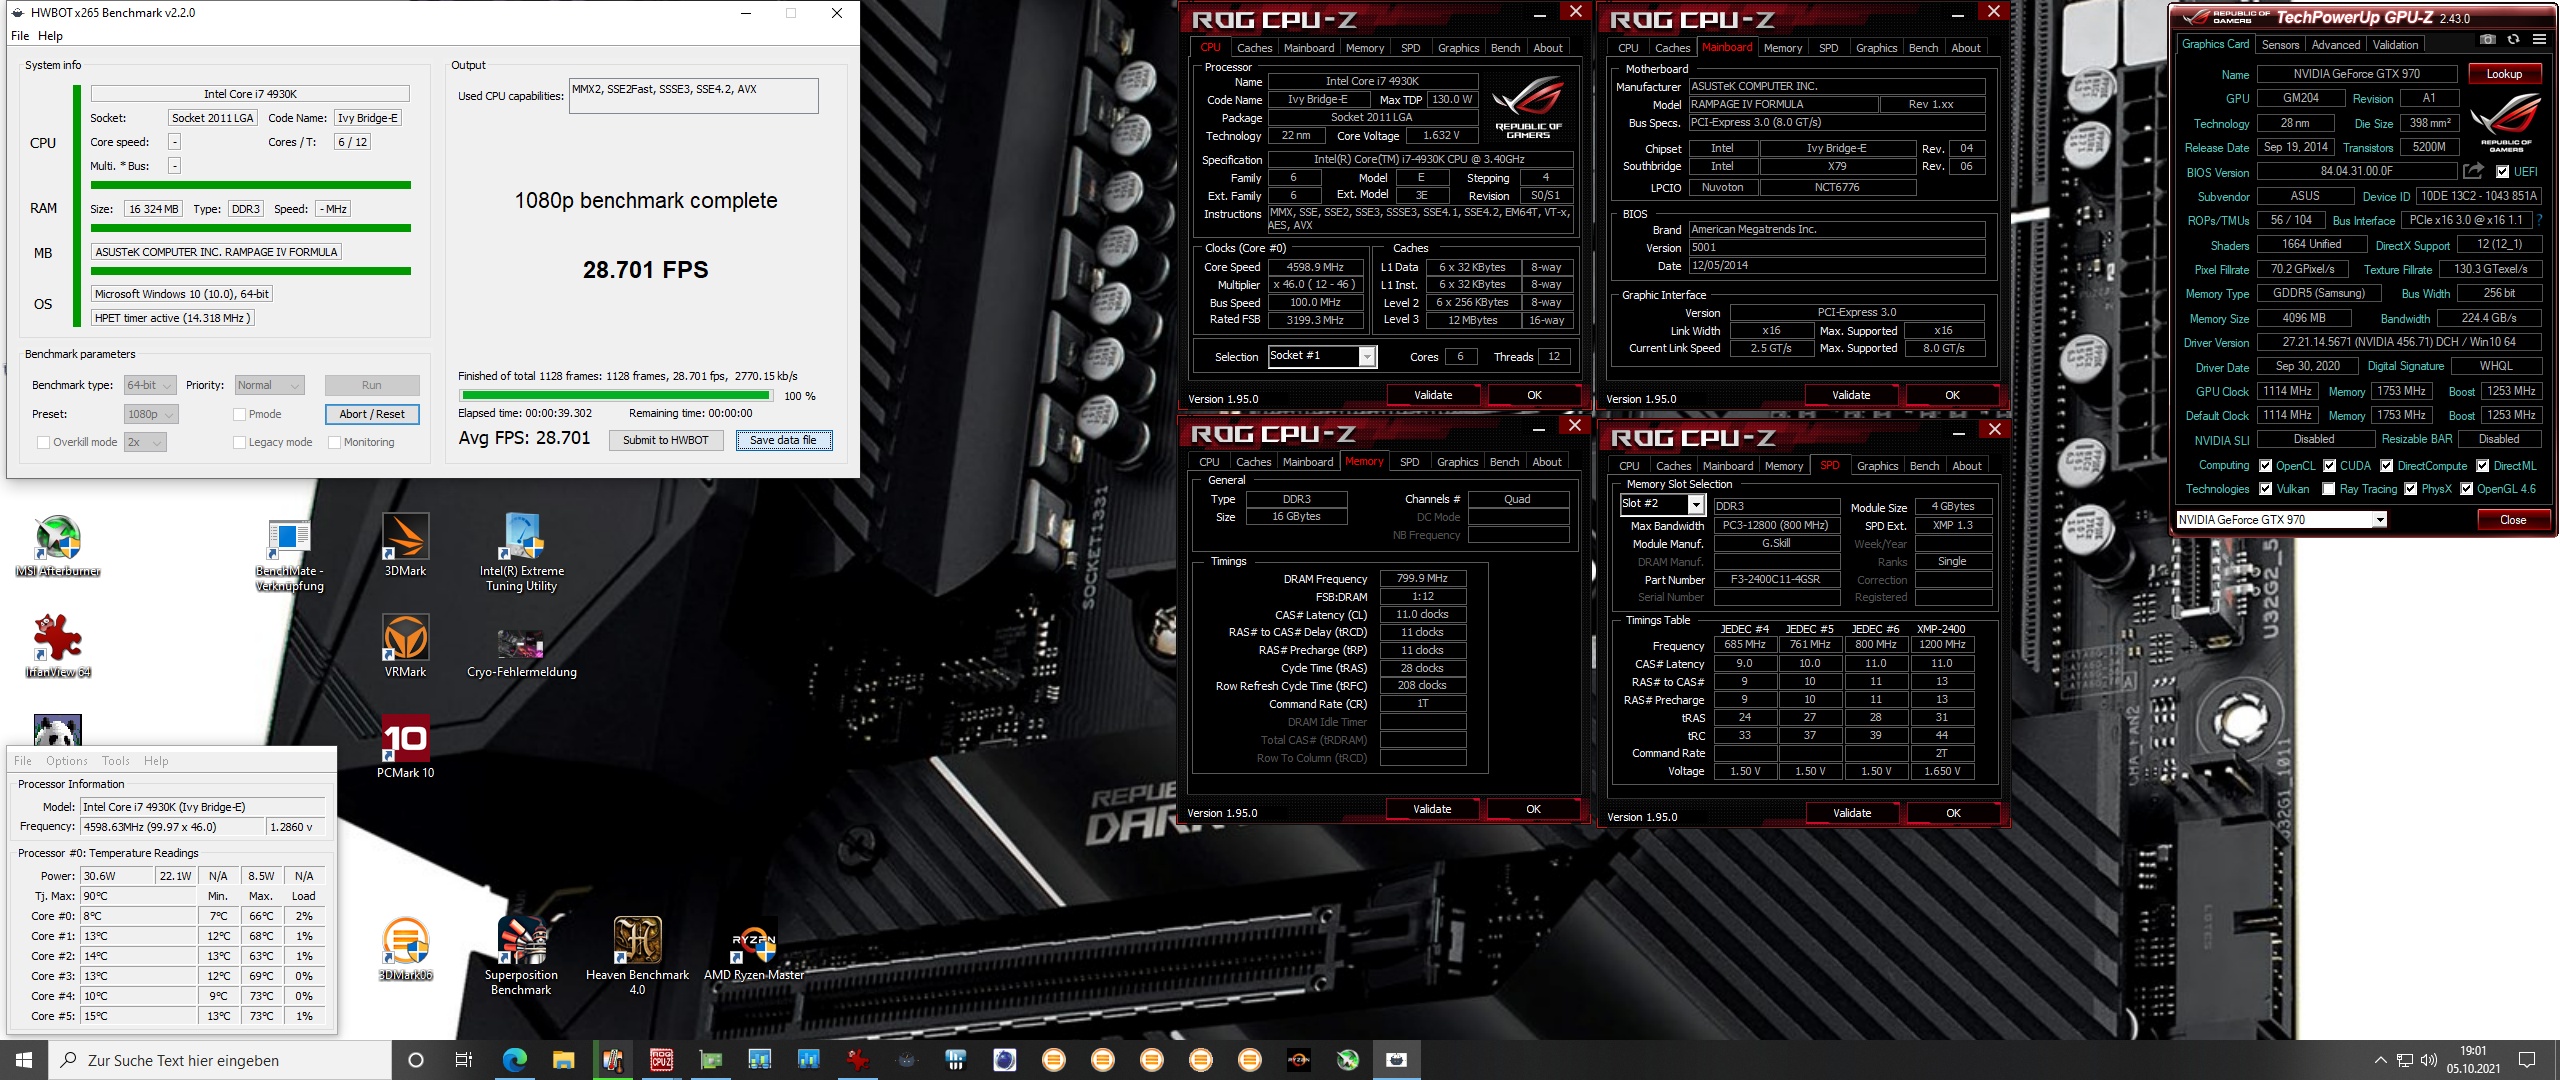Click the CPU name field Intel Core i7 4930K

pos(250,94)
